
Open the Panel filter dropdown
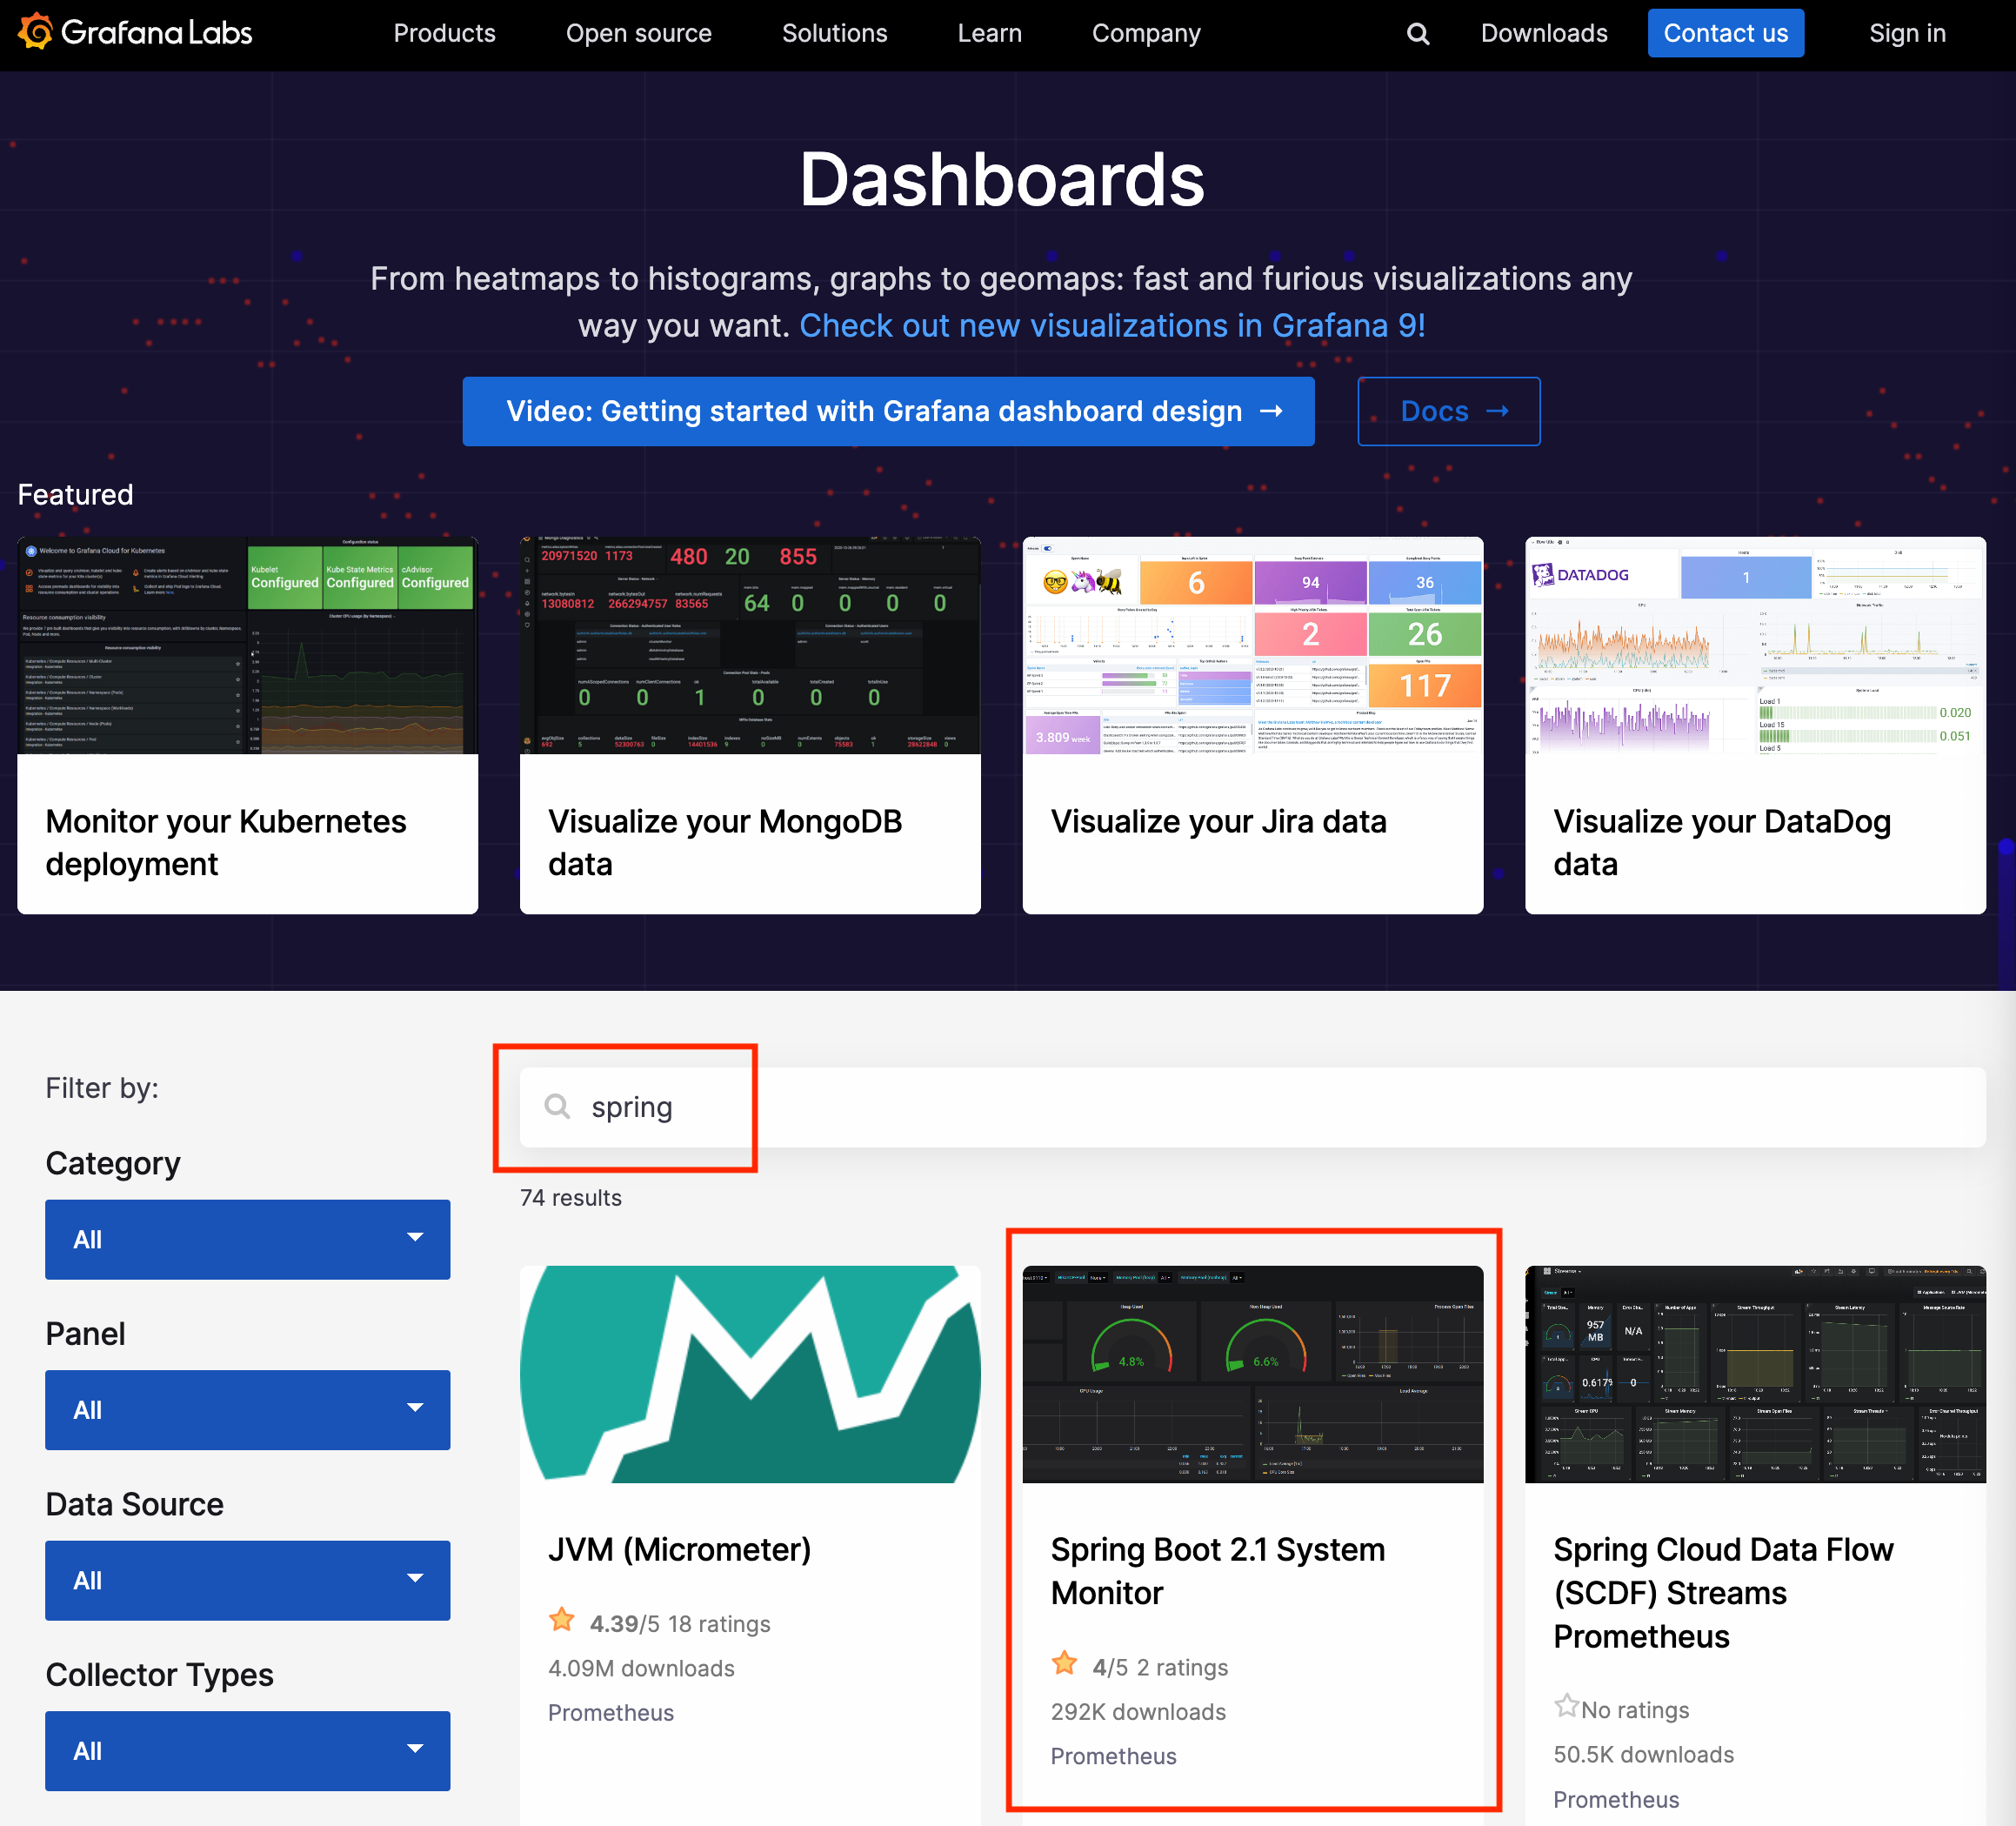point(247,1409)
